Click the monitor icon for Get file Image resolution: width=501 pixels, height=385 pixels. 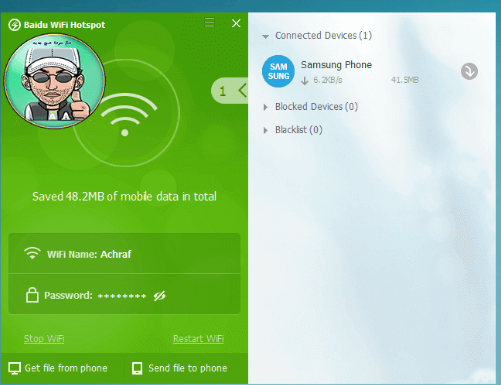point(15,368)
